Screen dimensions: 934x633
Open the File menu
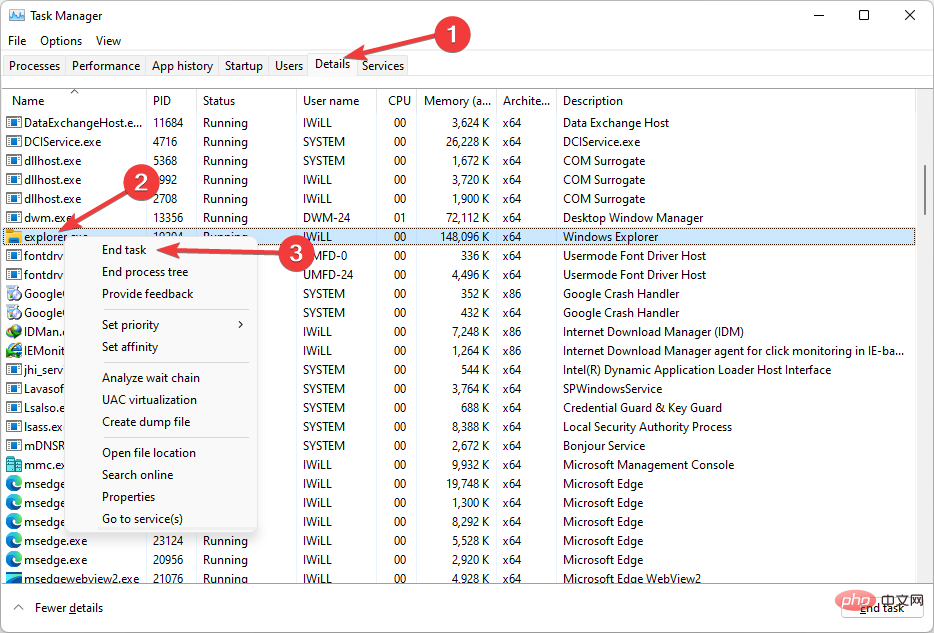tap(17, 40)
